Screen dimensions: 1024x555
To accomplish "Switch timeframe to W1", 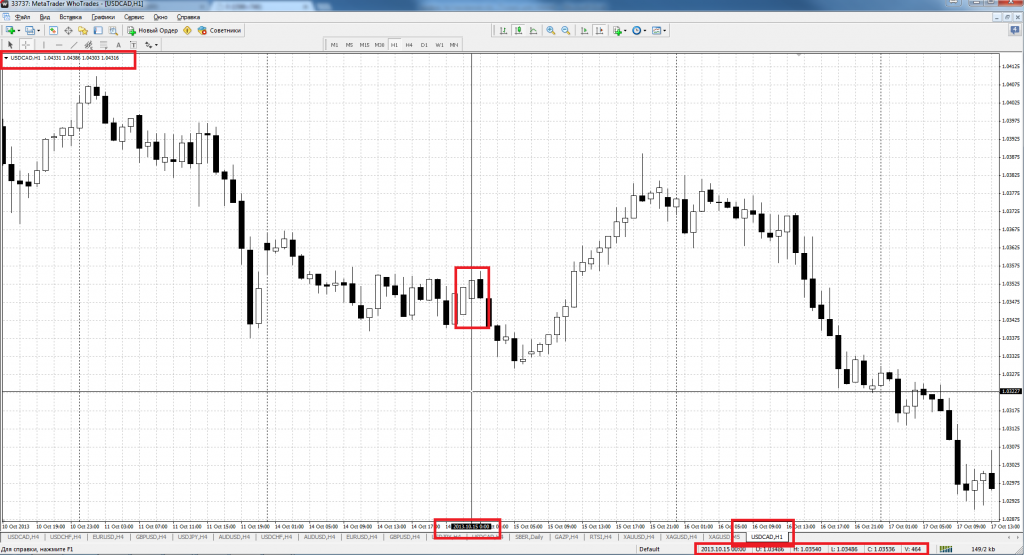I will pos(439,45).
